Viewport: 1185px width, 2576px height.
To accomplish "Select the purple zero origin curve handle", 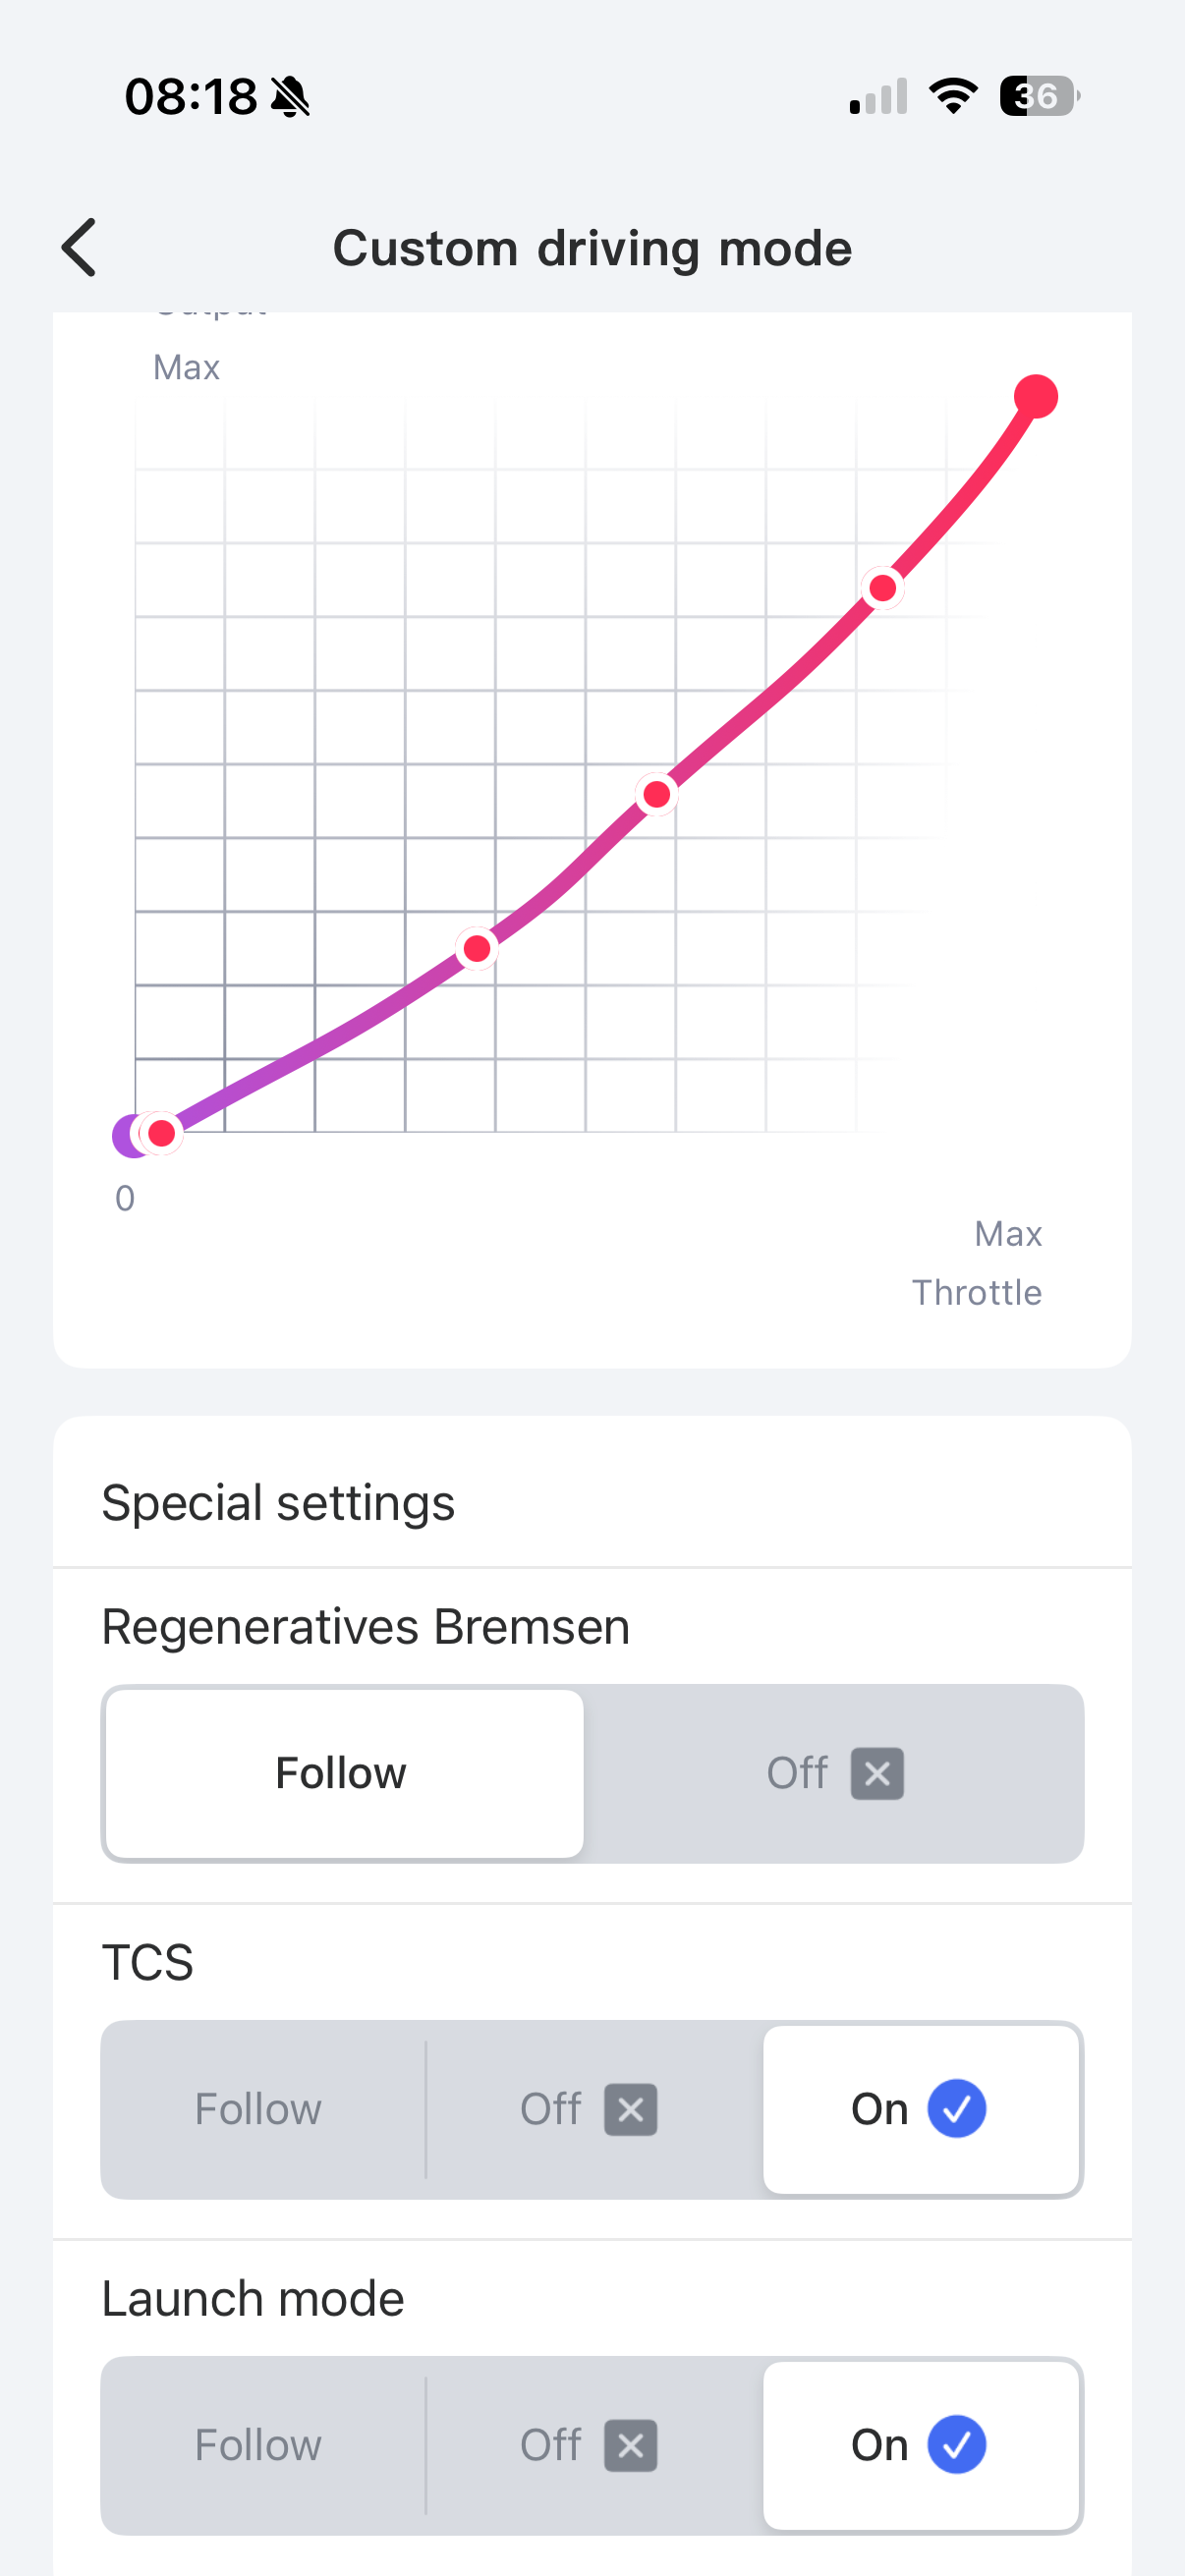I will coord(131,1135).
